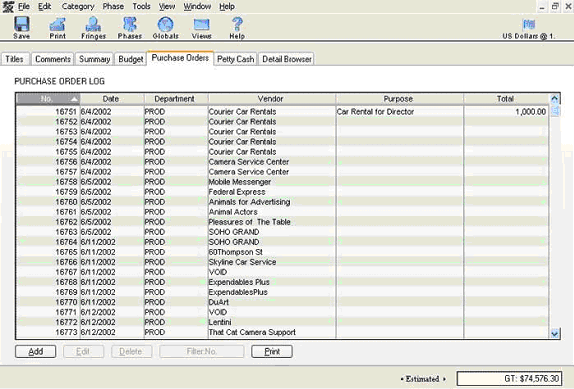Click the Estimated label in status bar

(x=422, y=379)
